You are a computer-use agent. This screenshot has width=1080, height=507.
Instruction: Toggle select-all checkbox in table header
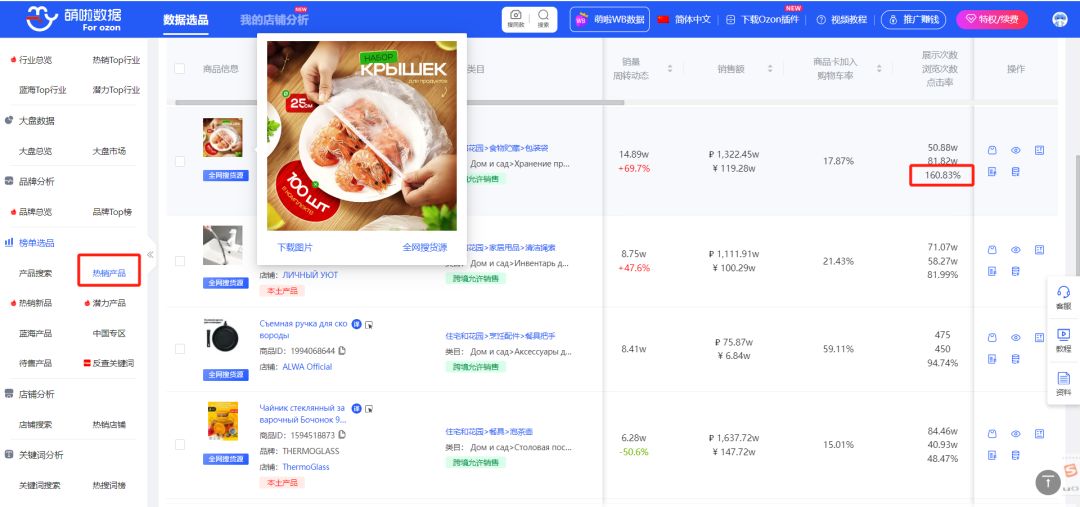coord(180,69)
